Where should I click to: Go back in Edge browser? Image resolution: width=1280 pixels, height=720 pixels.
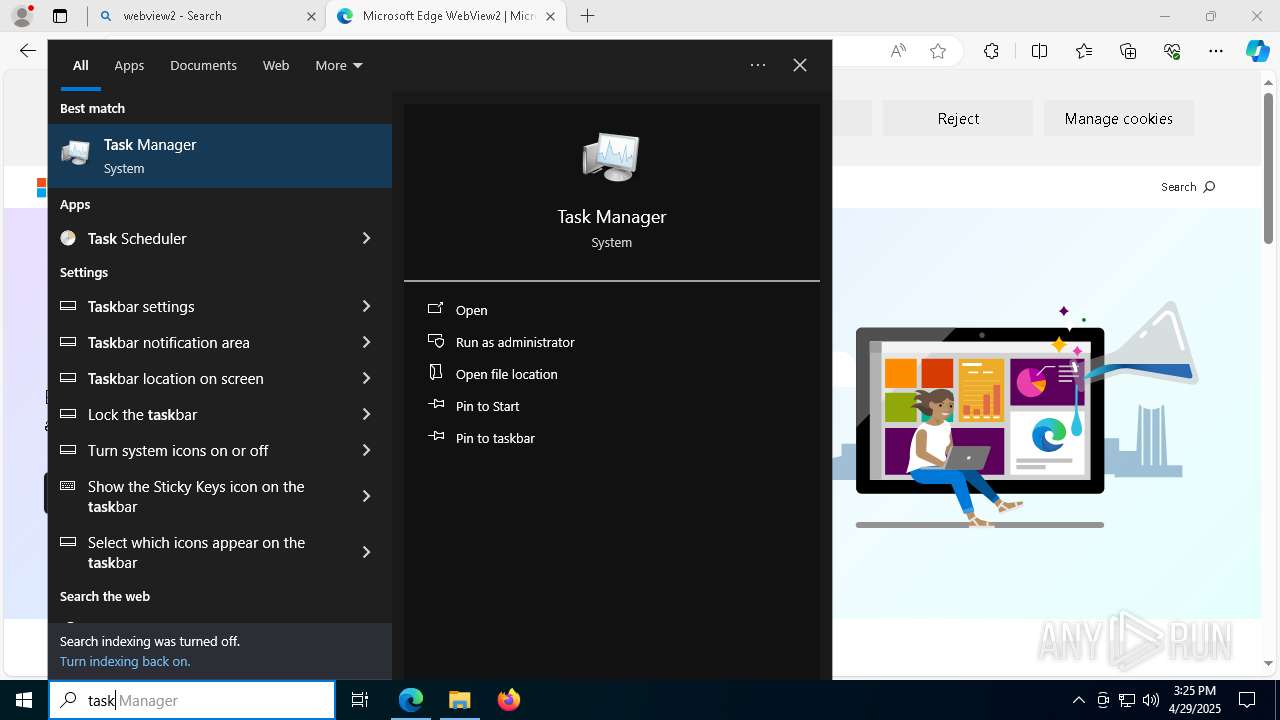[27, 51]
